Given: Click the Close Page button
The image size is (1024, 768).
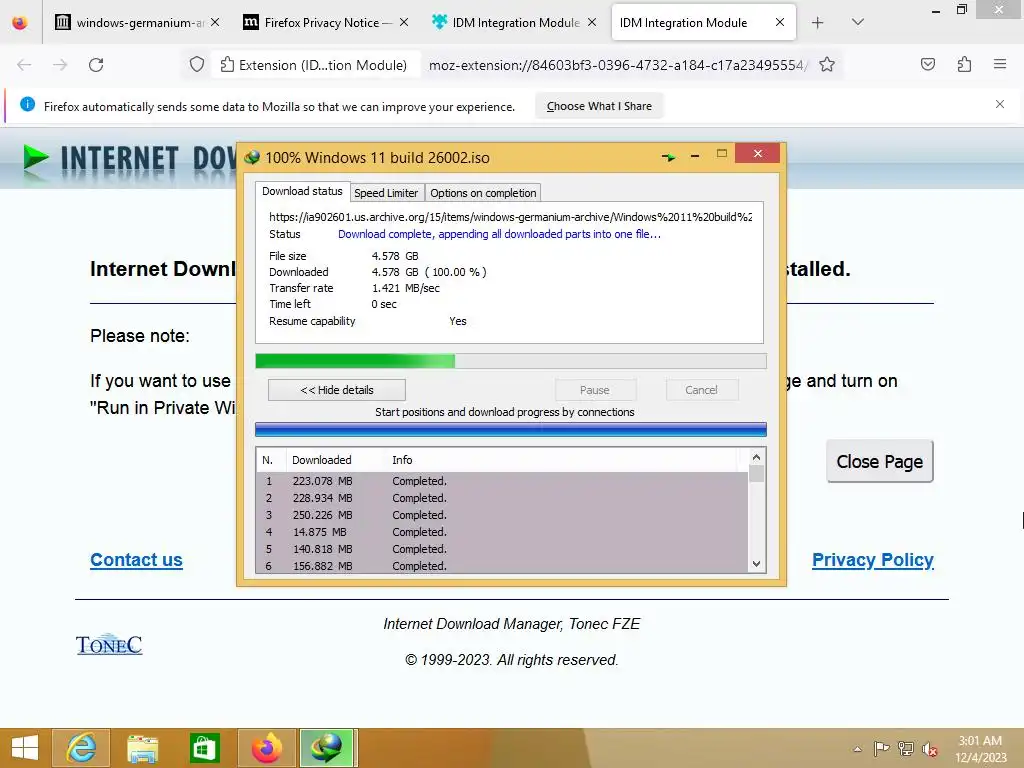Looking at the screenshot, I should (x=879, y=461).
